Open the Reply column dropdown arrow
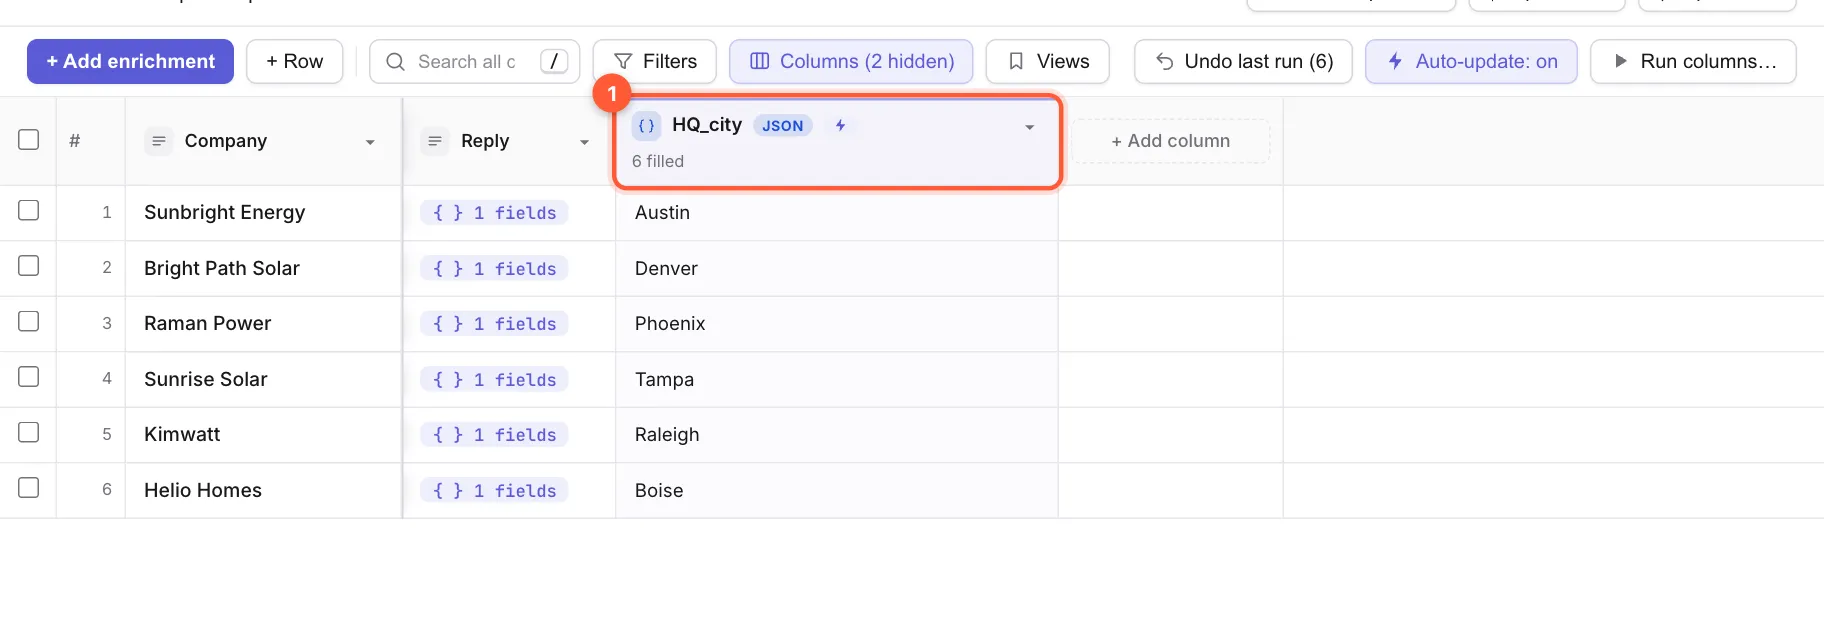 (x=585, y=142)
